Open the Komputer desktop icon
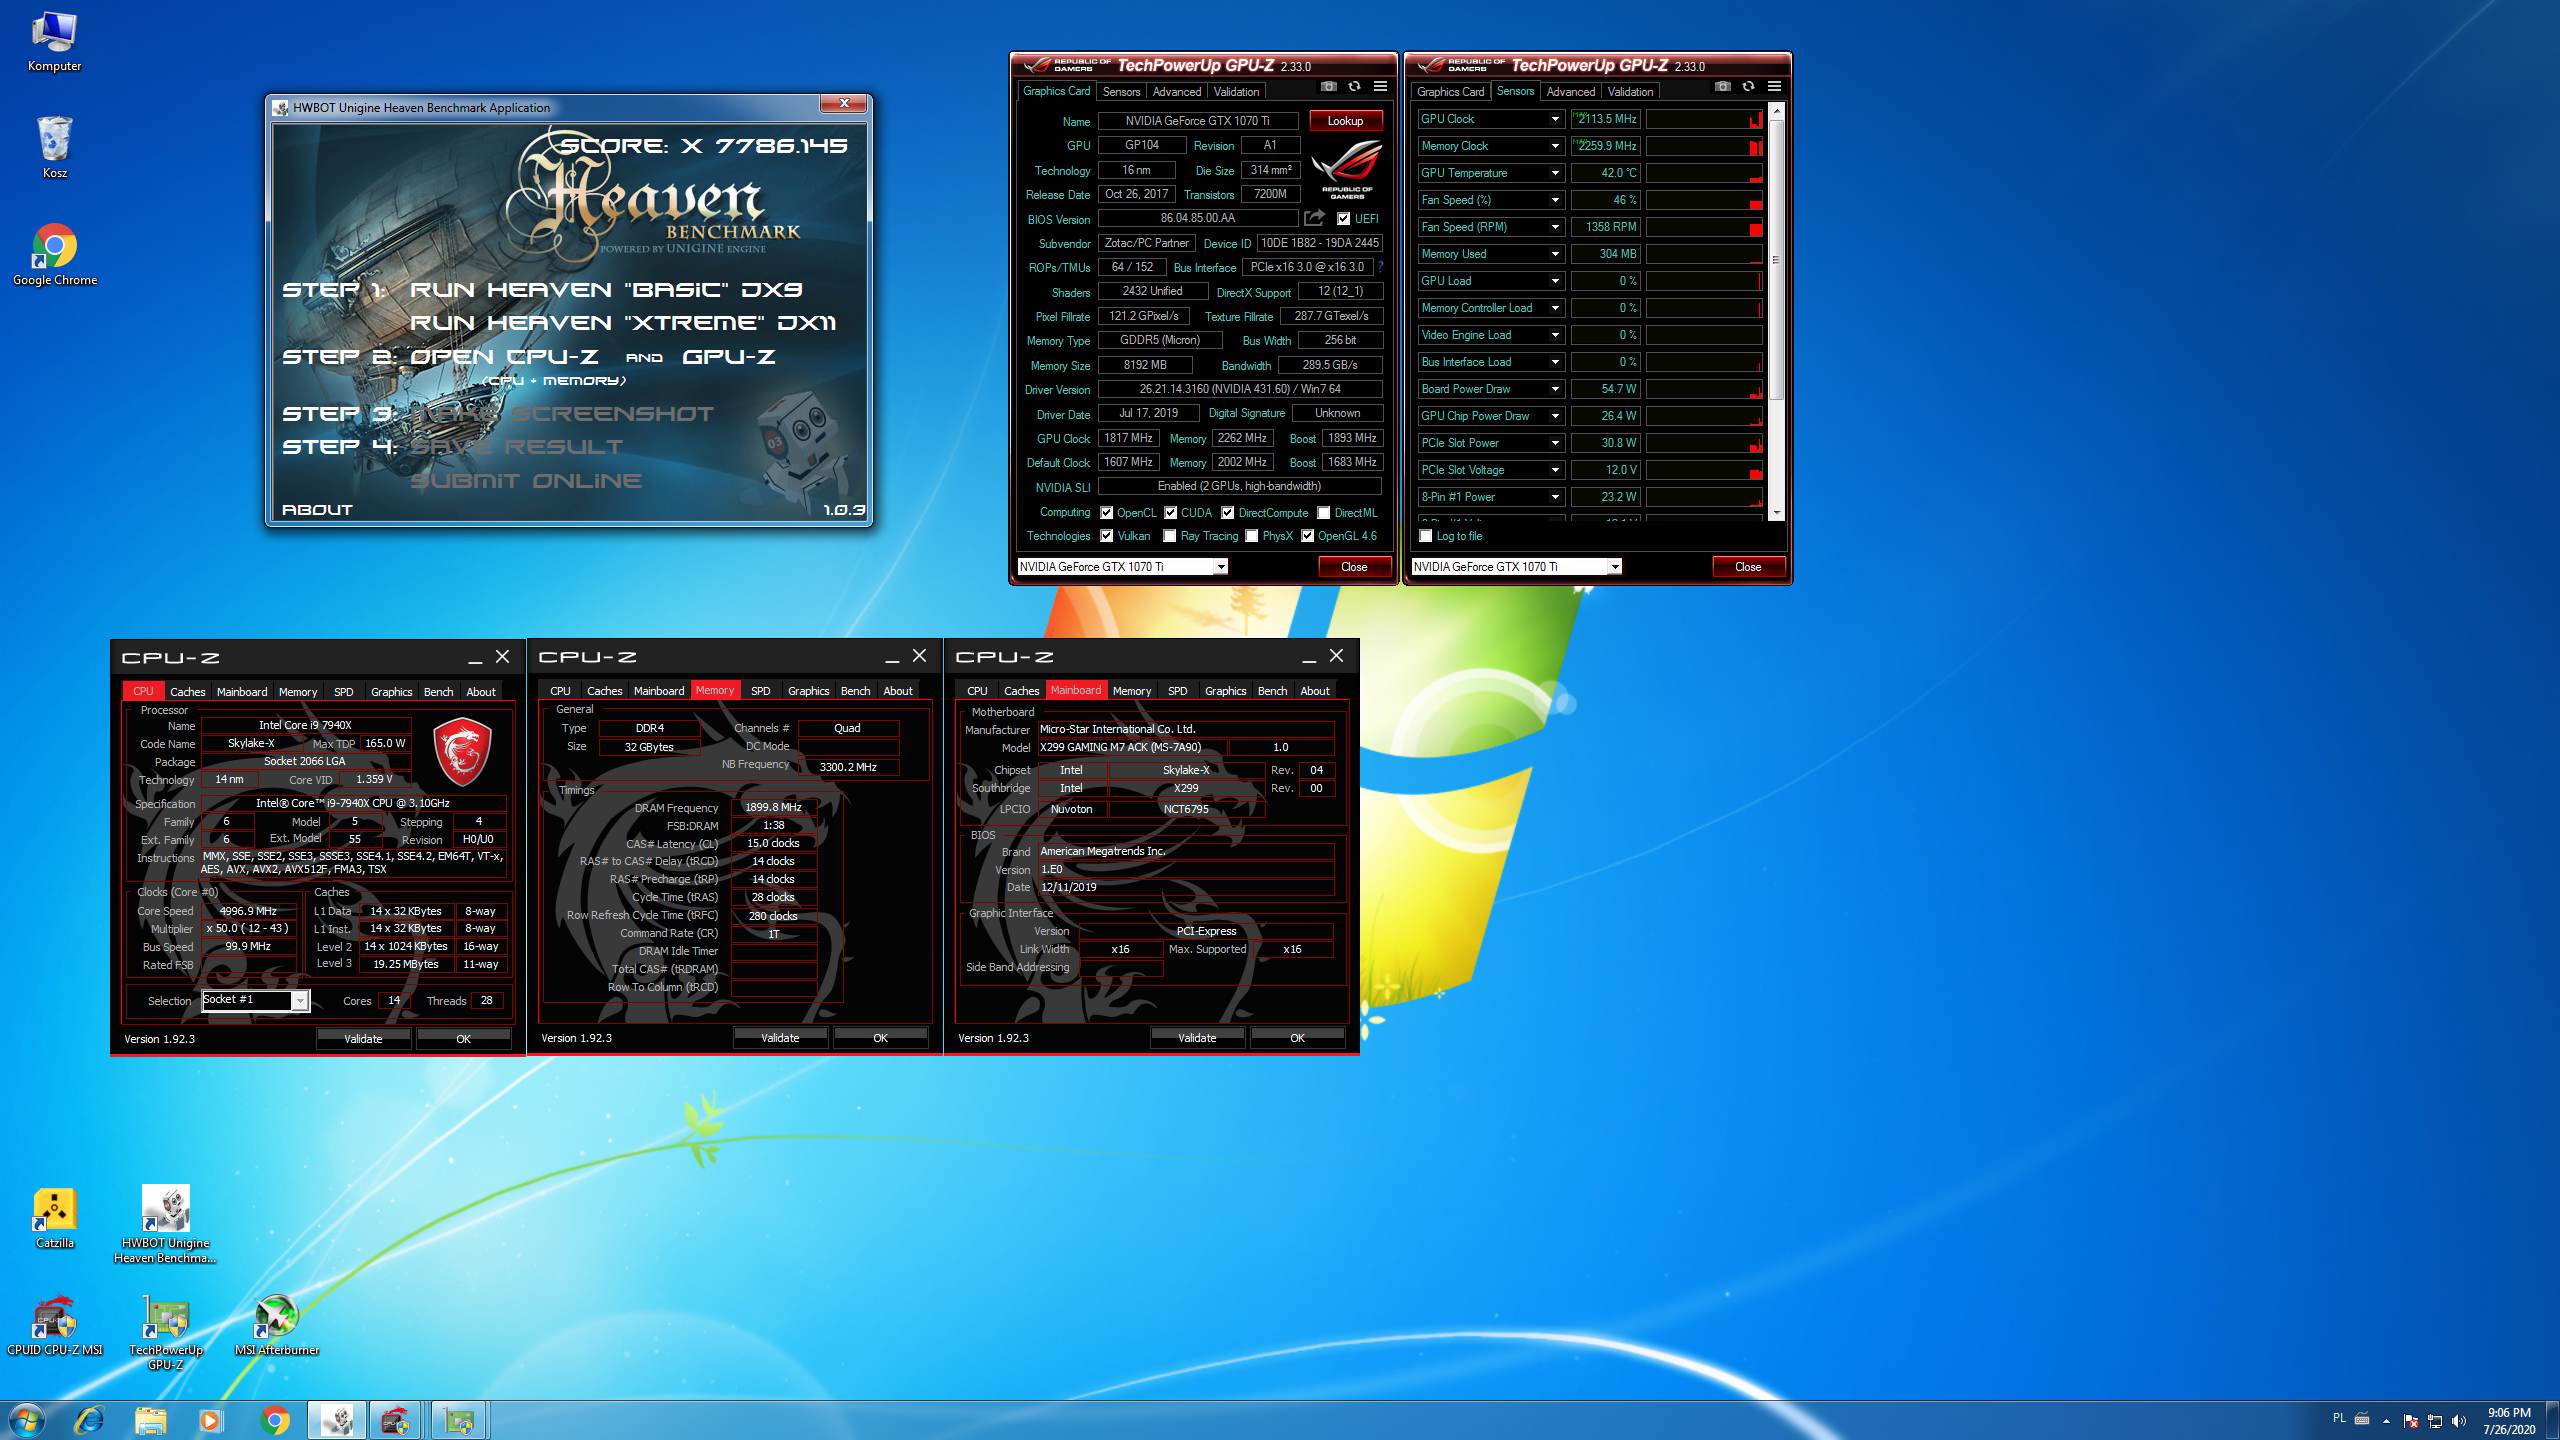Viewport: 2560px width, 1440px height. tap(54, 42)
